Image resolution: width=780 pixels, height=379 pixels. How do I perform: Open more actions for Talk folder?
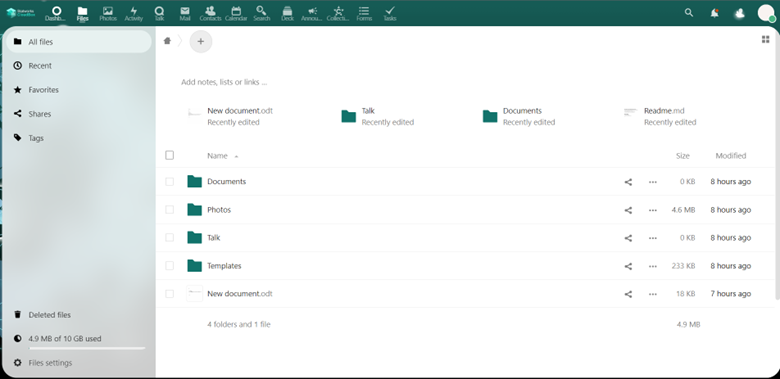[653, 238]
